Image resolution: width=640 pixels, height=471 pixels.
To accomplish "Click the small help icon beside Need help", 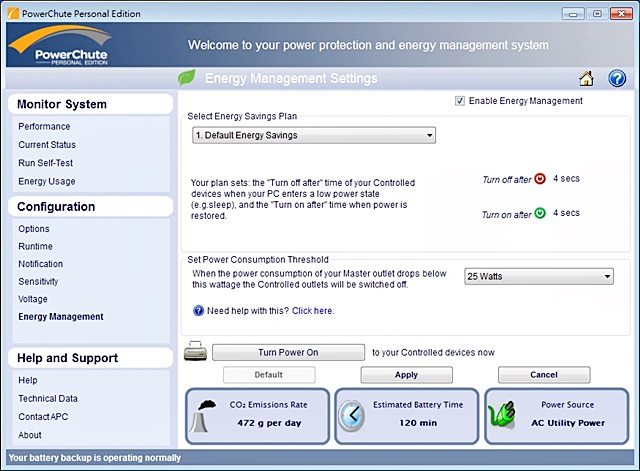I will pyautogui.click(x=198, y=311).
